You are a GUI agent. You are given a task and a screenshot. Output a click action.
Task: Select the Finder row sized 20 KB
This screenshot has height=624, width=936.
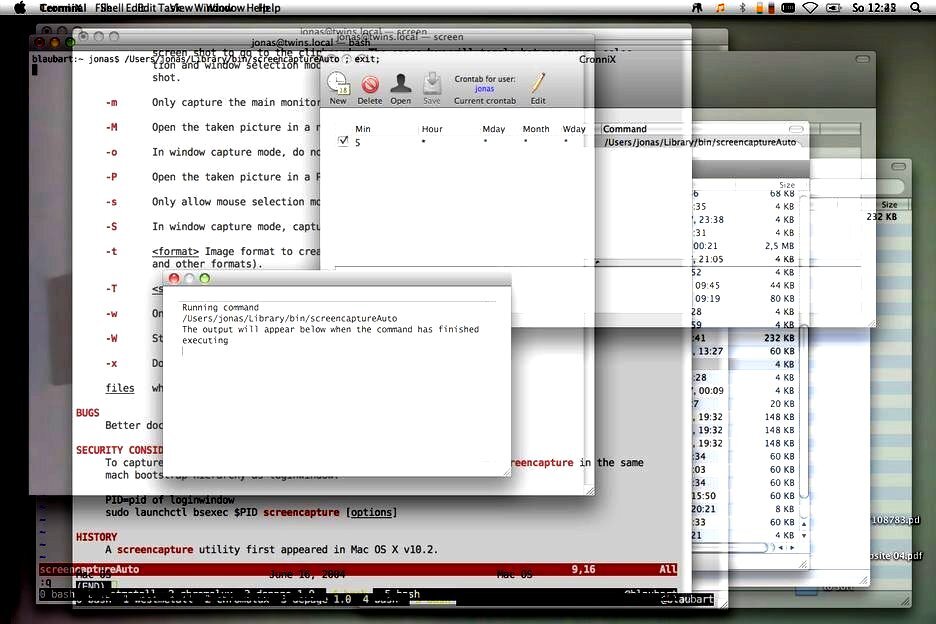746,404
